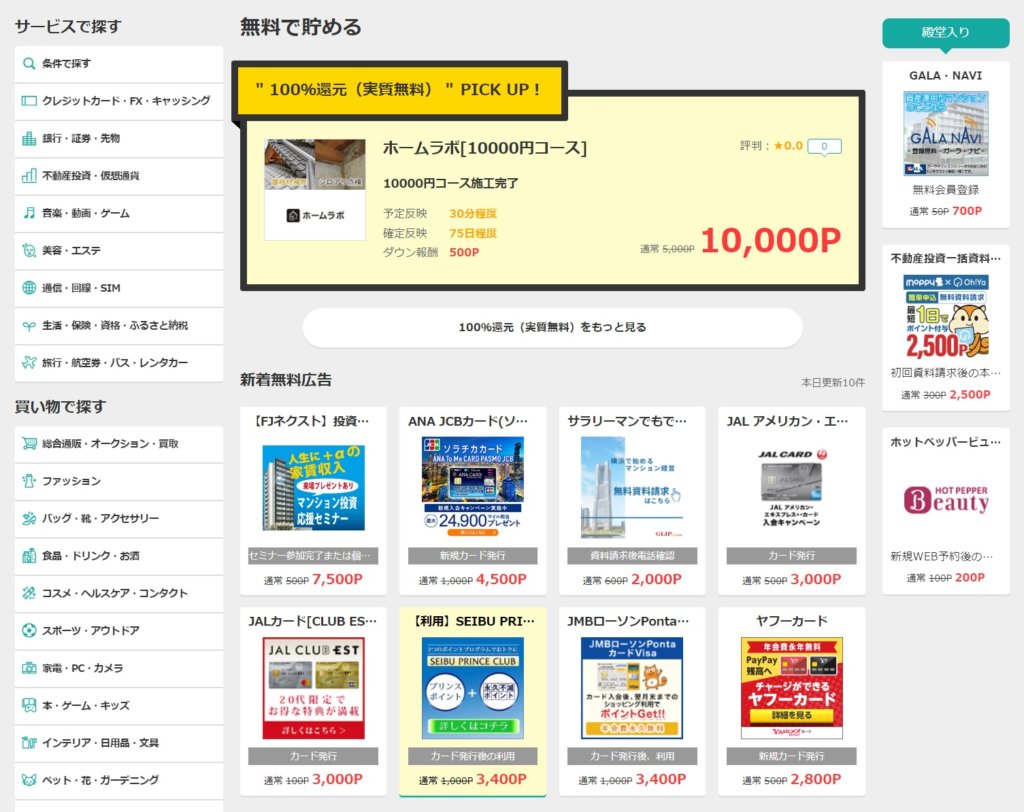Open 旅行・航空券・バス・レンタカー category
Image resolution: width=1024 pixels, height=812 pixels.
point(118,363)
